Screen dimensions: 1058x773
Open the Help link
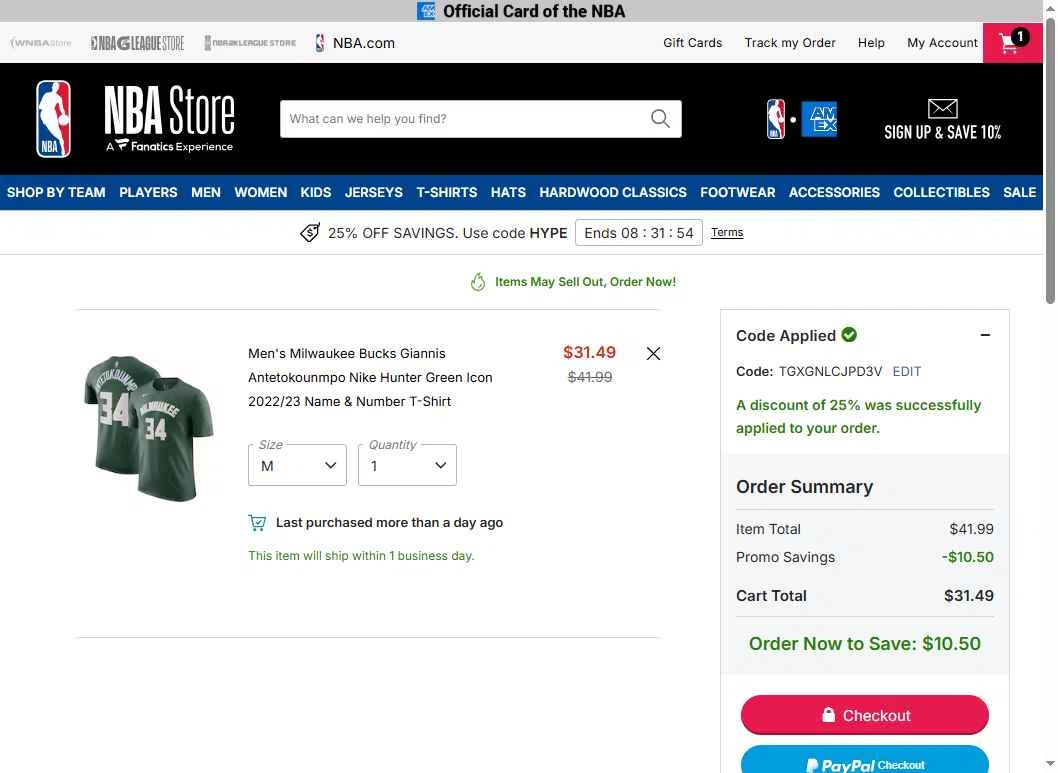pyautogui.click(x=871, y=42)
